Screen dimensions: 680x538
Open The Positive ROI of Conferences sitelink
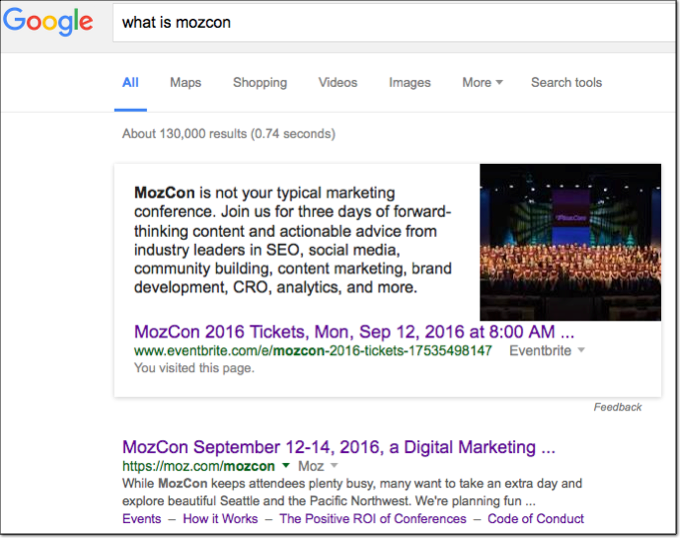tap(372, 519)
